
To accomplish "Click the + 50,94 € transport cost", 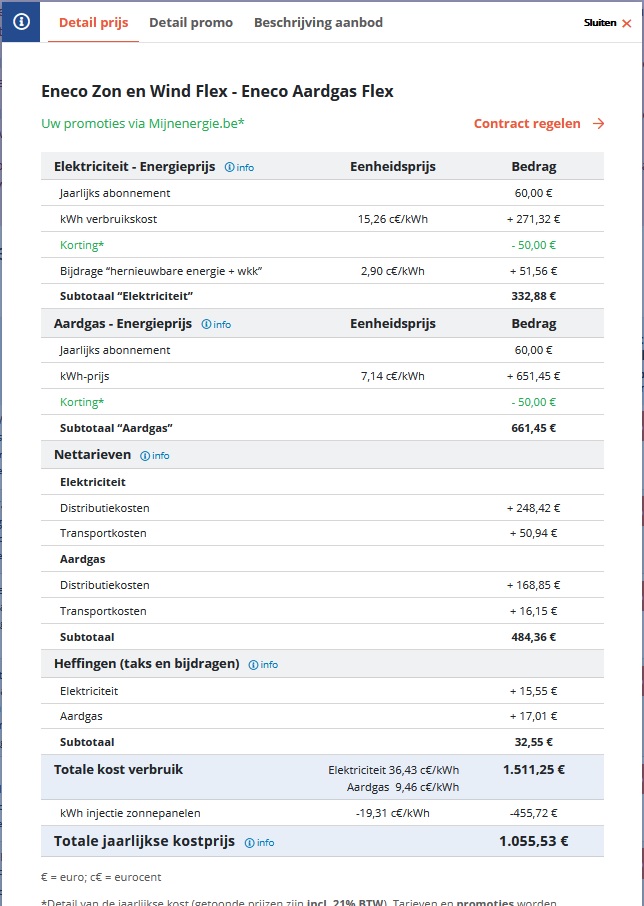I will 534,533.
